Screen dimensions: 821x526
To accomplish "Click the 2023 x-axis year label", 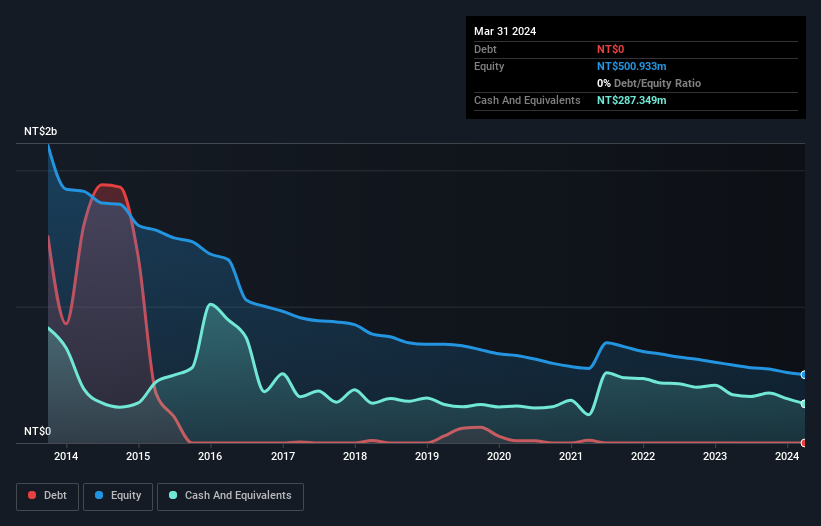I will [715, 456].
